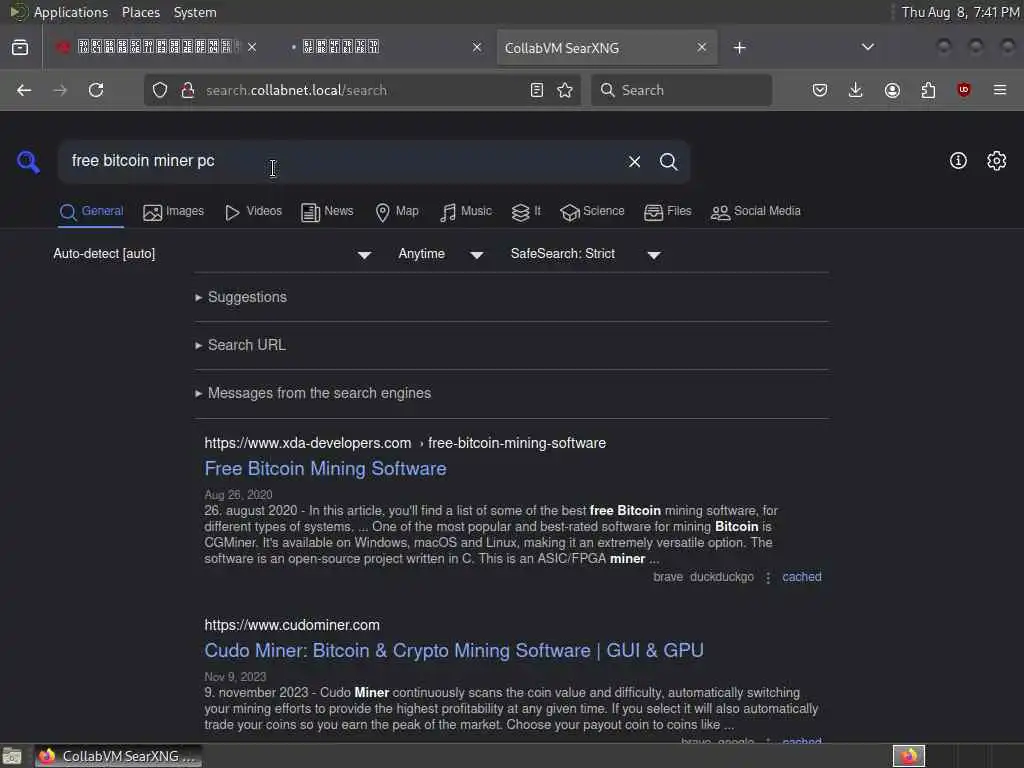Screen dimensions: 1024x768
Task: Focus the Firefox Search box
Action: (681, 90)
